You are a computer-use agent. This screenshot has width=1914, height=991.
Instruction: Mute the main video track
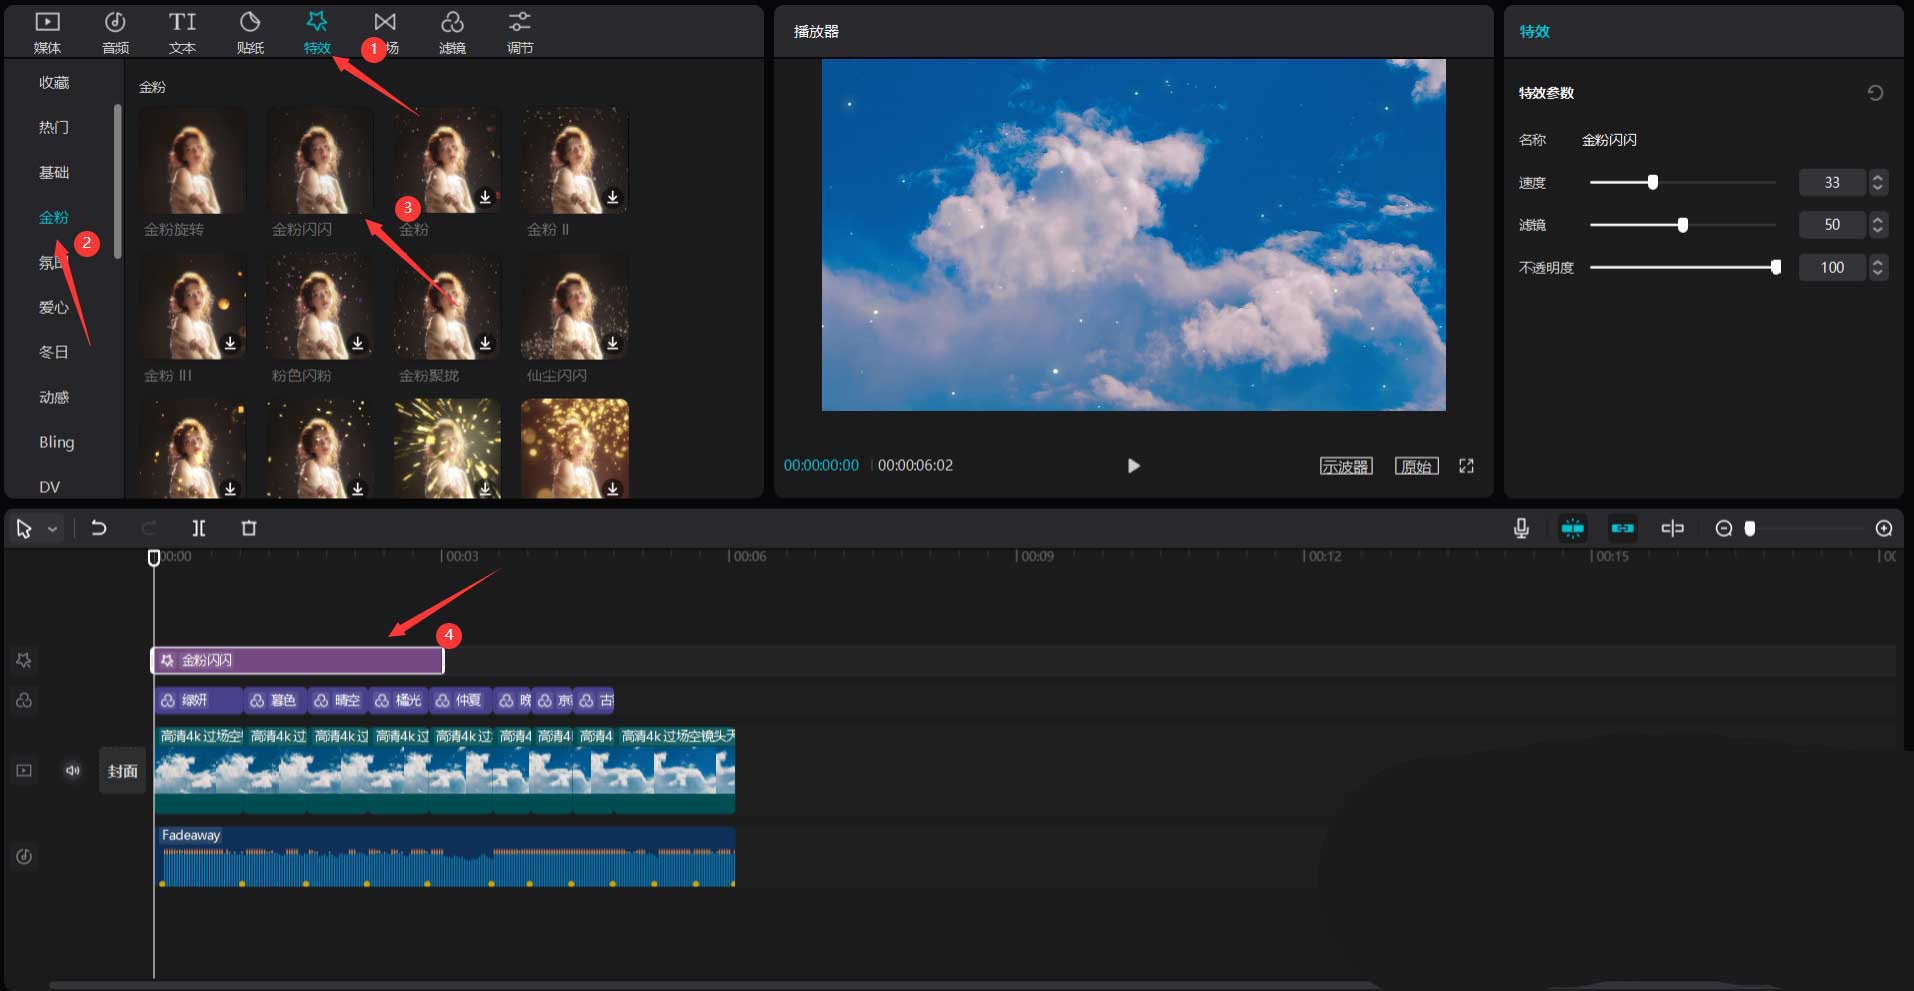pyautogui.click(x=73, y=770)
